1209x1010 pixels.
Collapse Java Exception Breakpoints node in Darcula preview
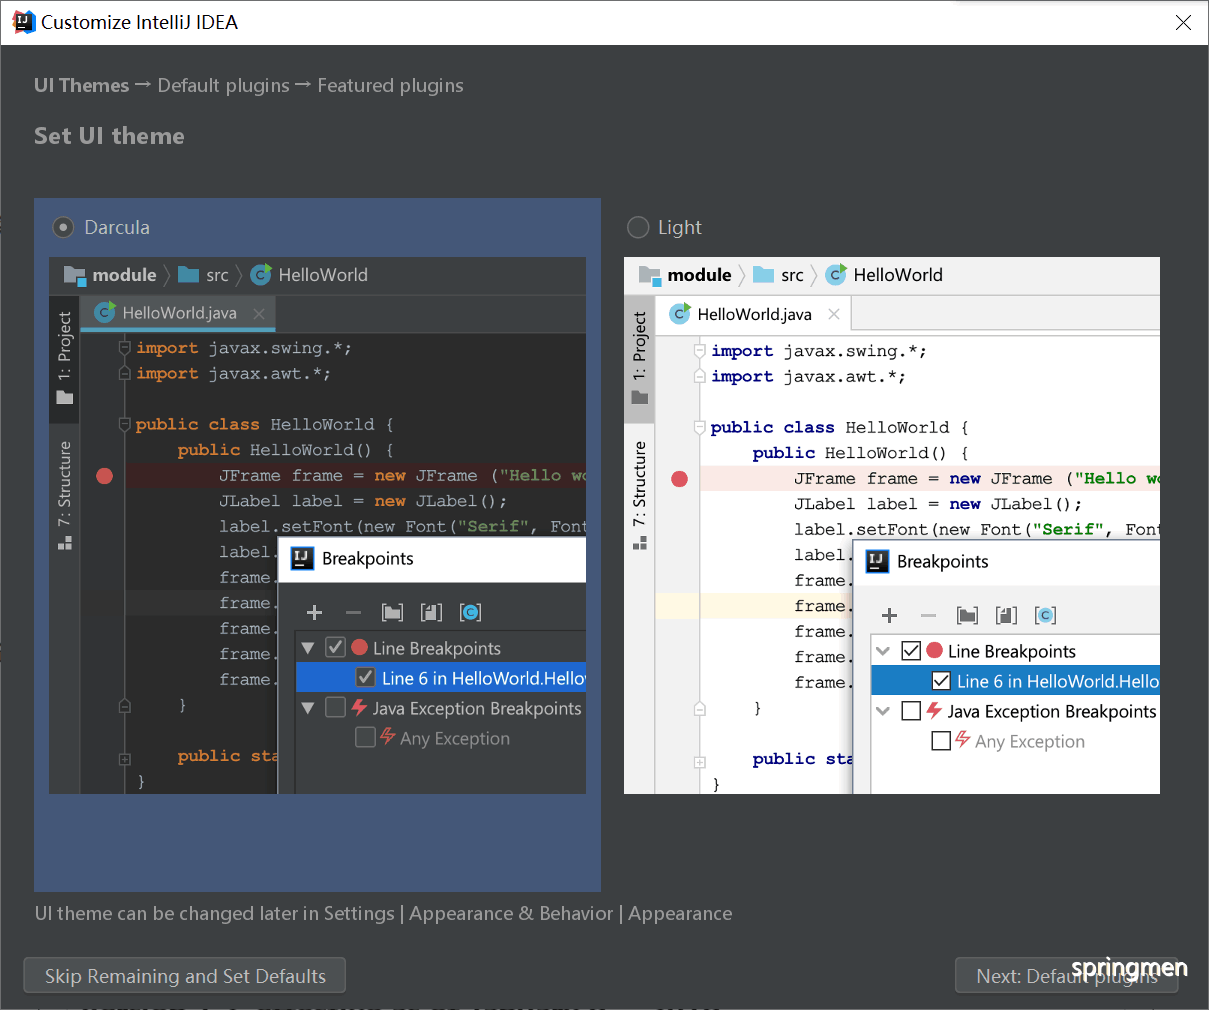point(308,708)
